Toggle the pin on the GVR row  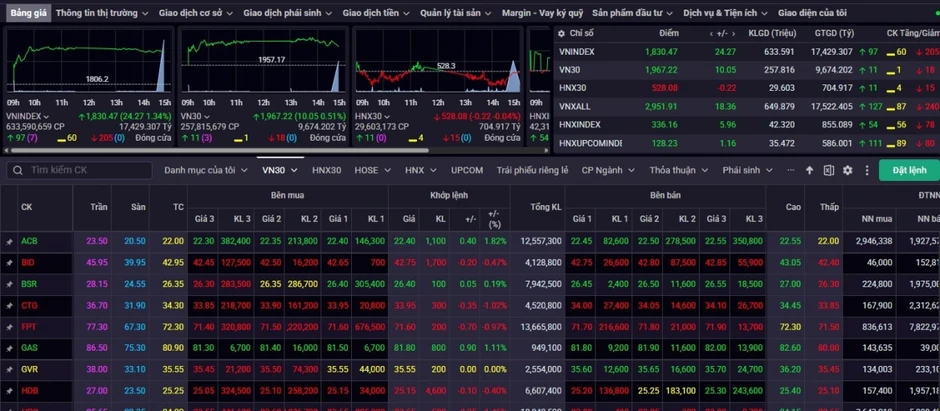[x=9, y=370]
